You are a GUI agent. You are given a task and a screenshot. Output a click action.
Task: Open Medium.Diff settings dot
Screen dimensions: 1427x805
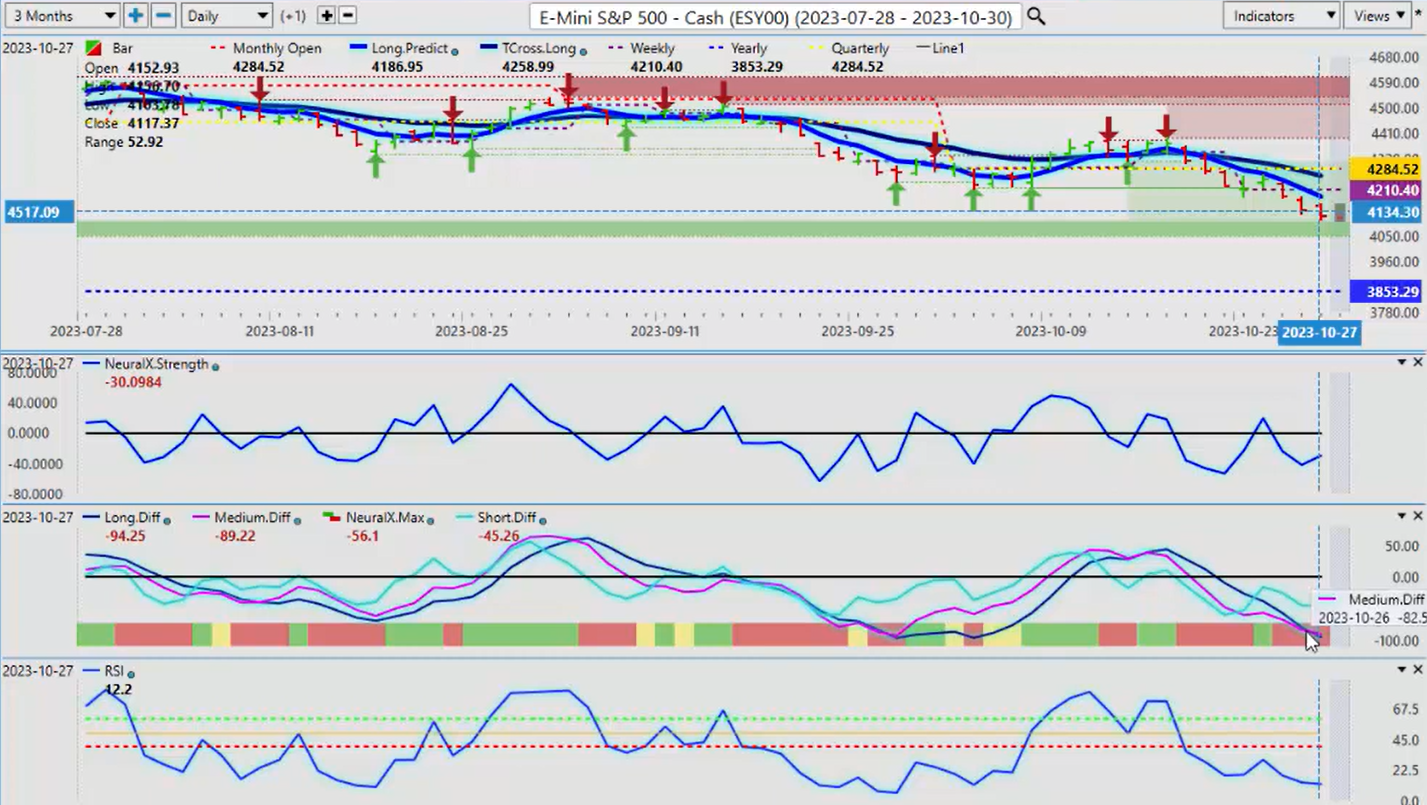pyautogui.click(x=297, y=520)
